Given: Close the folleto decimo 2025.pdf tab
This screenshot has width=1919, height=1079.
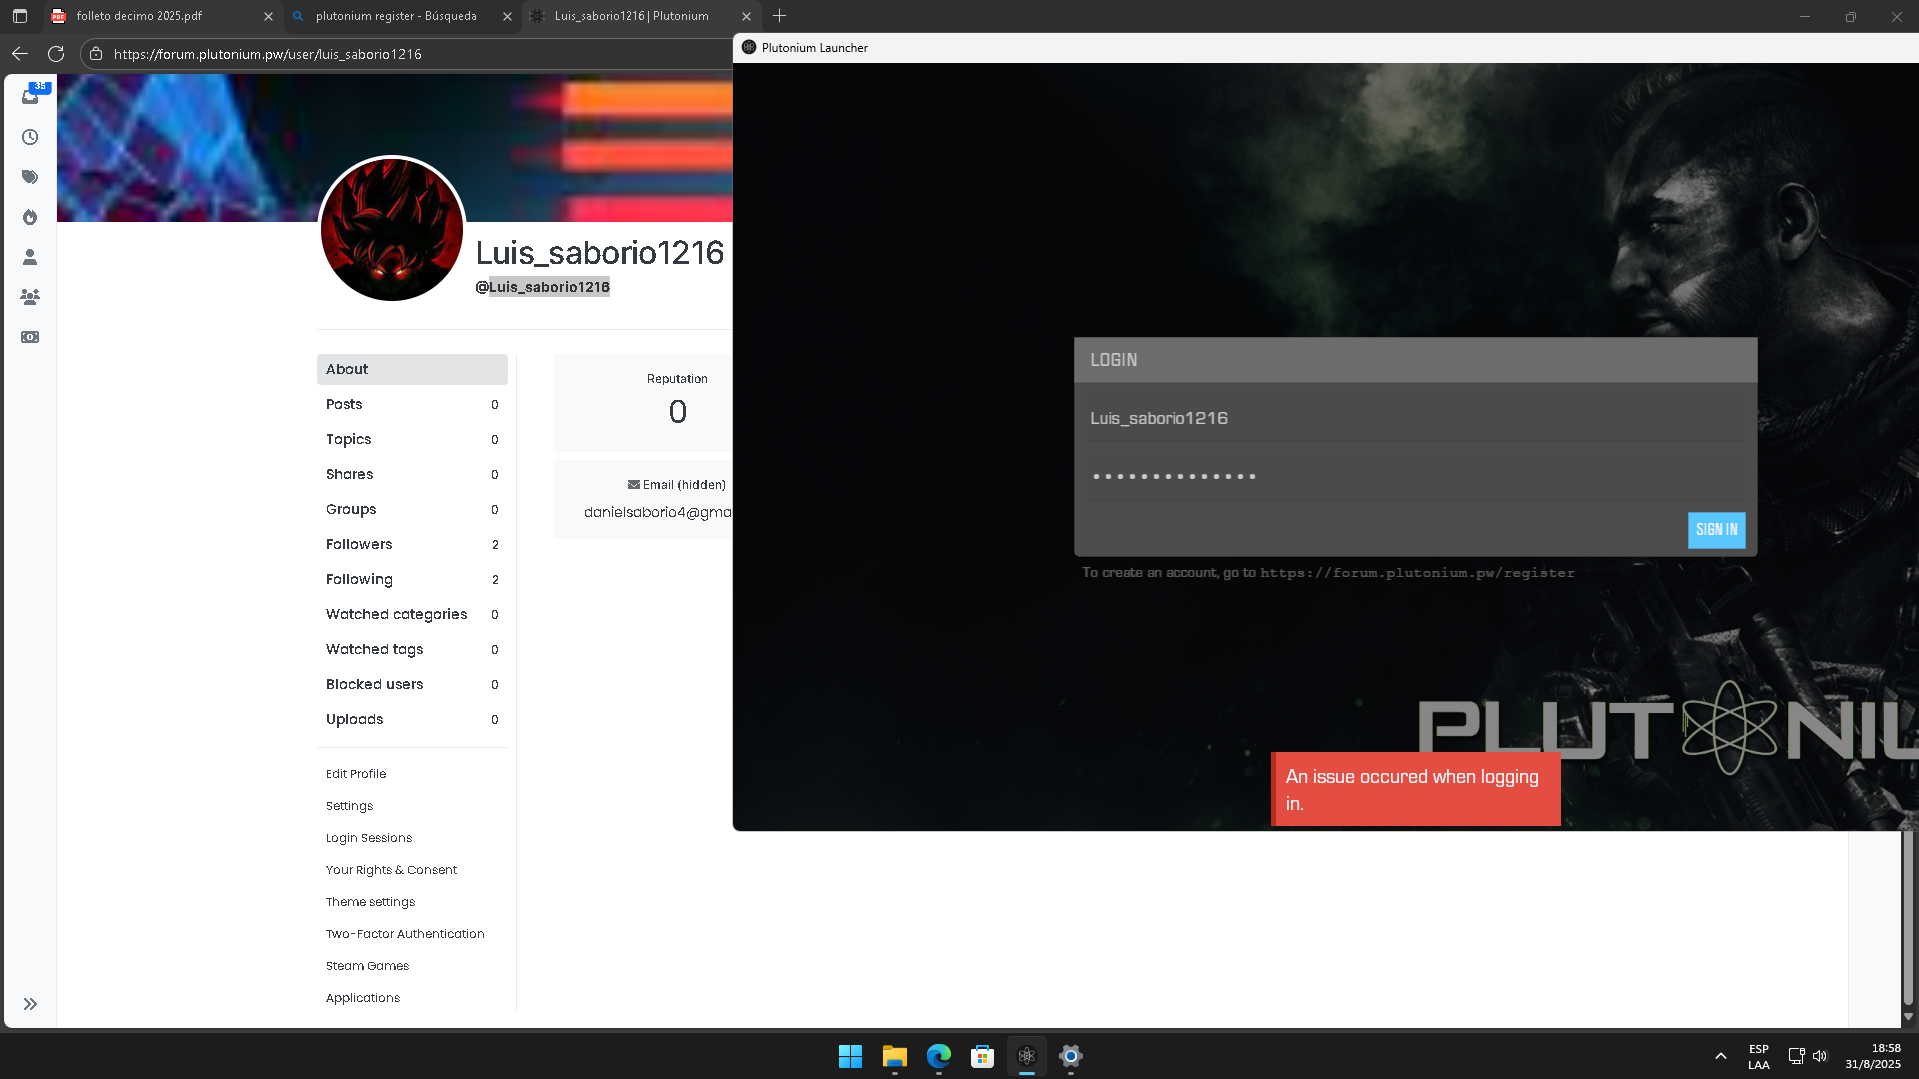Looking at the screenshot, I should coord(268,16).
